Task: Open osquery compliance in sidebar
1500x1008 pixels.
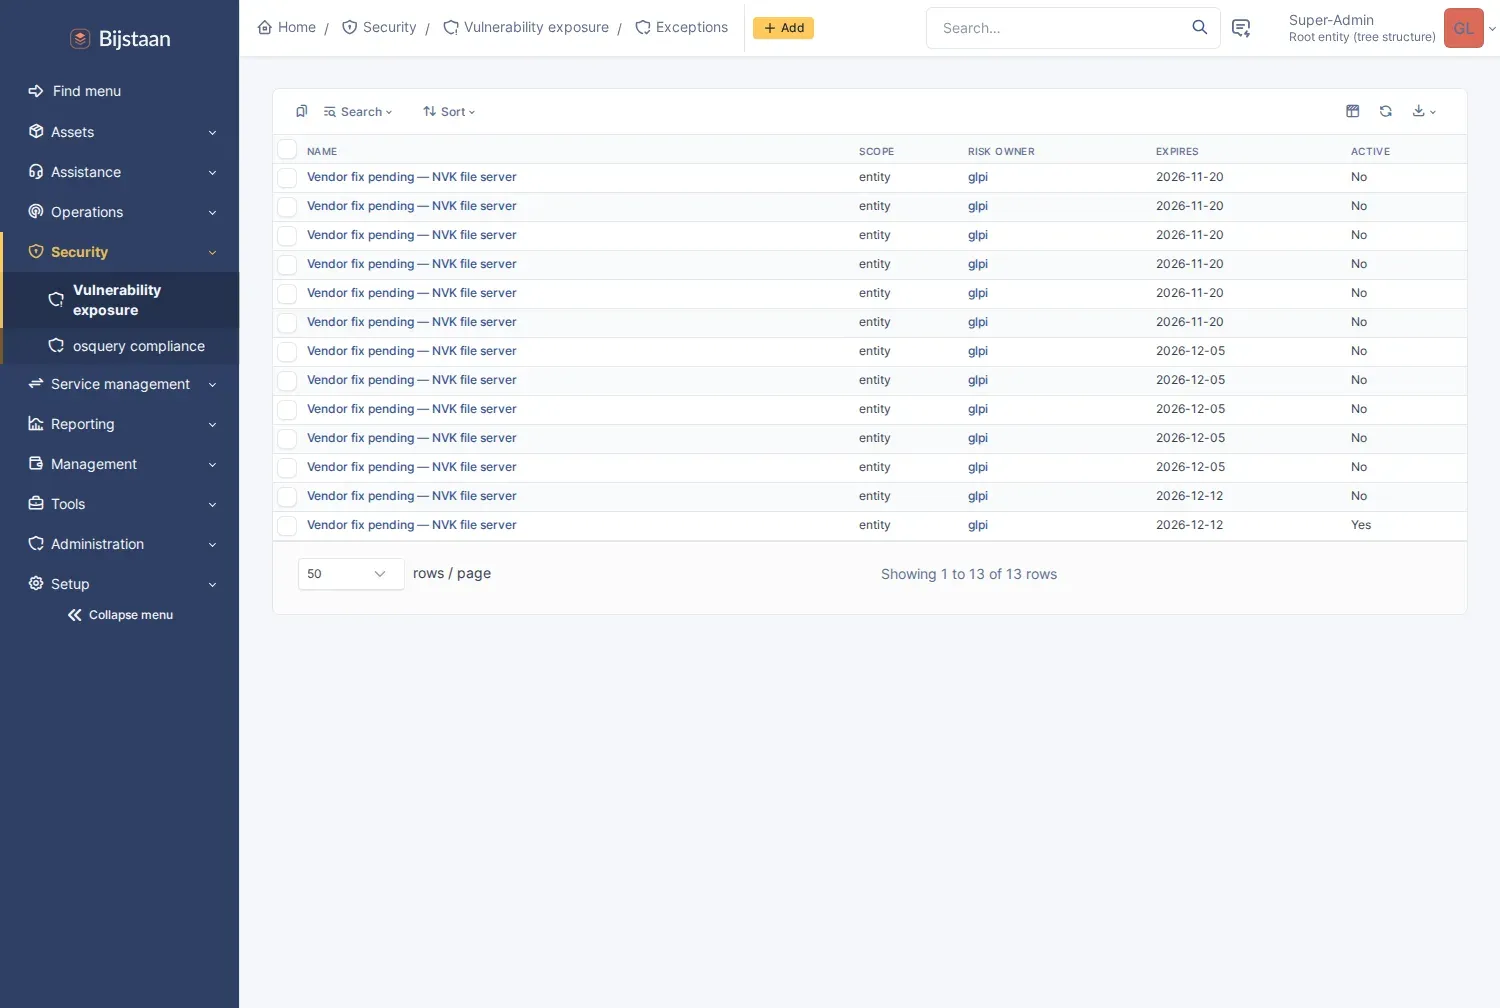Action: [x=121, y=346]
